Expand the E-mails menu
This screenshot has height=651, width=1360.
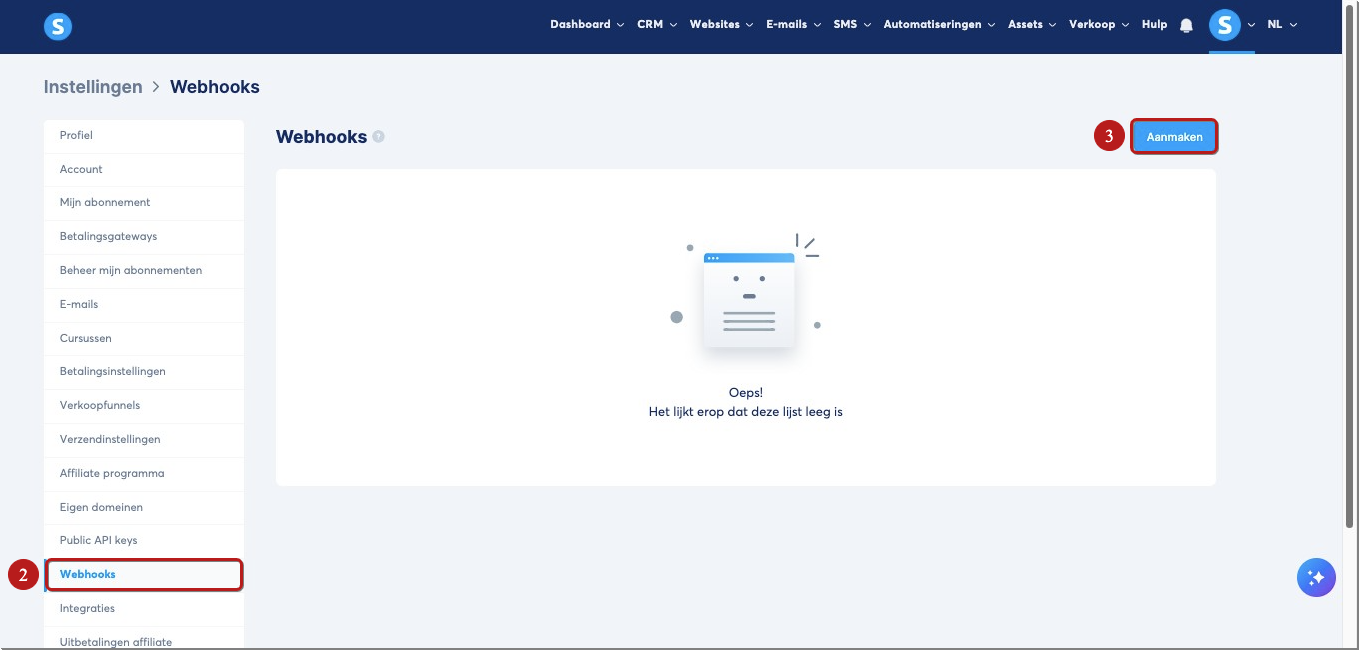click(x=794, y=25)
